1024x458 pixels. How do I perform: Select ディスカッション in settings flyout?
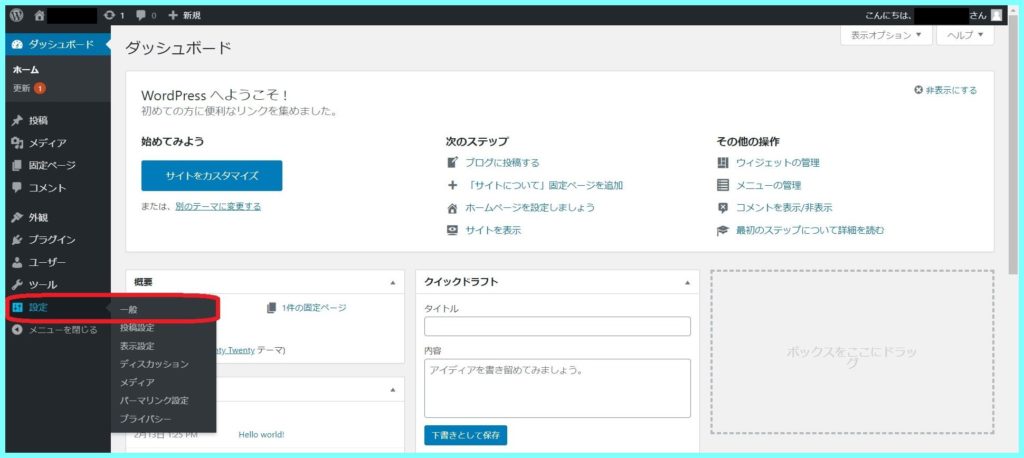point(154,364)
